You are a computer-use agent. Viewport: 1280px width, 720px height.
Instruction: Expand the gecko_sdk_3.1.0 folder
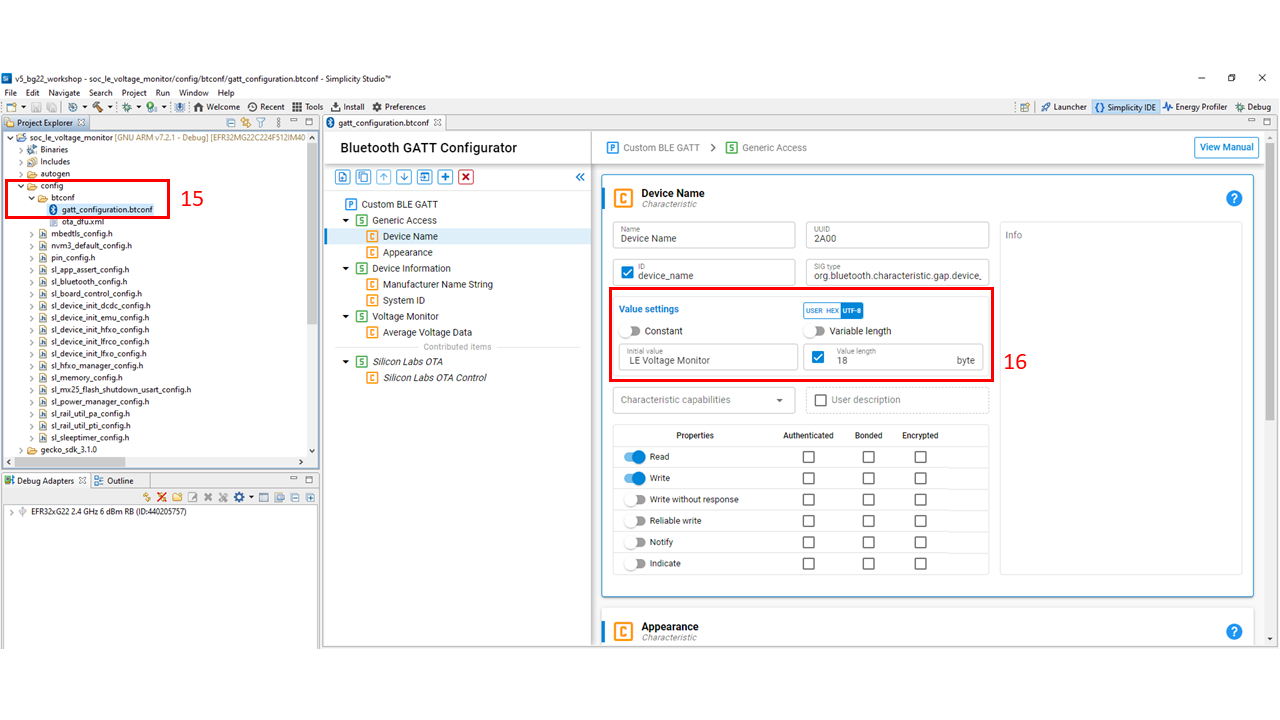(21, 450)
